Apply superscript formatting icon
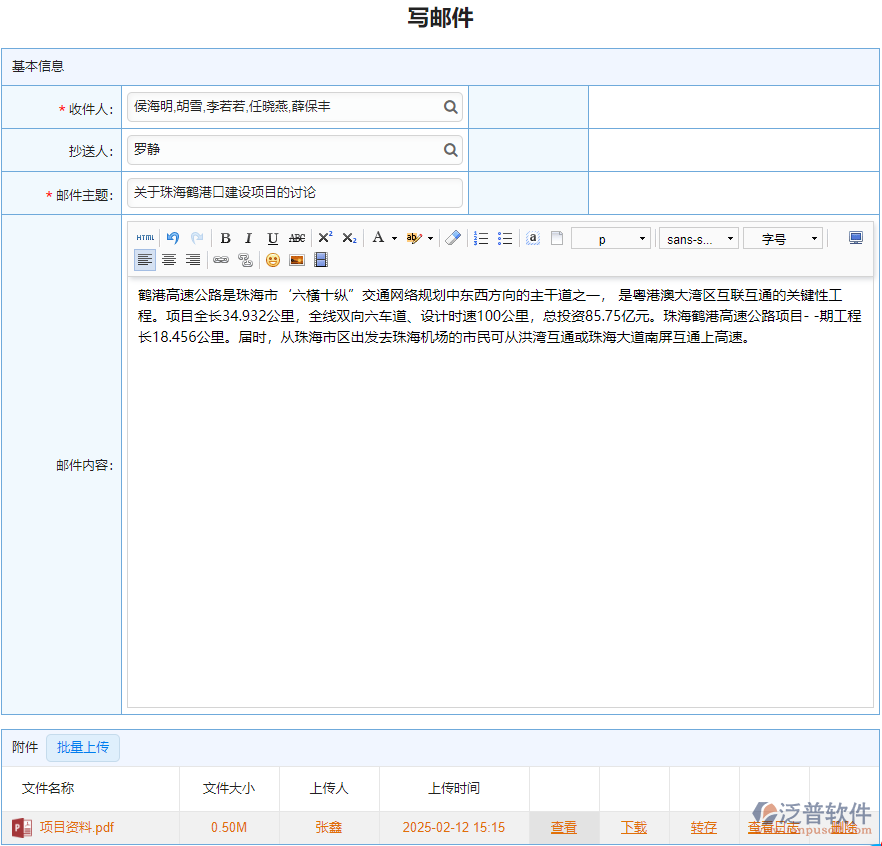882x846 pixels. [x=325, y=238]
